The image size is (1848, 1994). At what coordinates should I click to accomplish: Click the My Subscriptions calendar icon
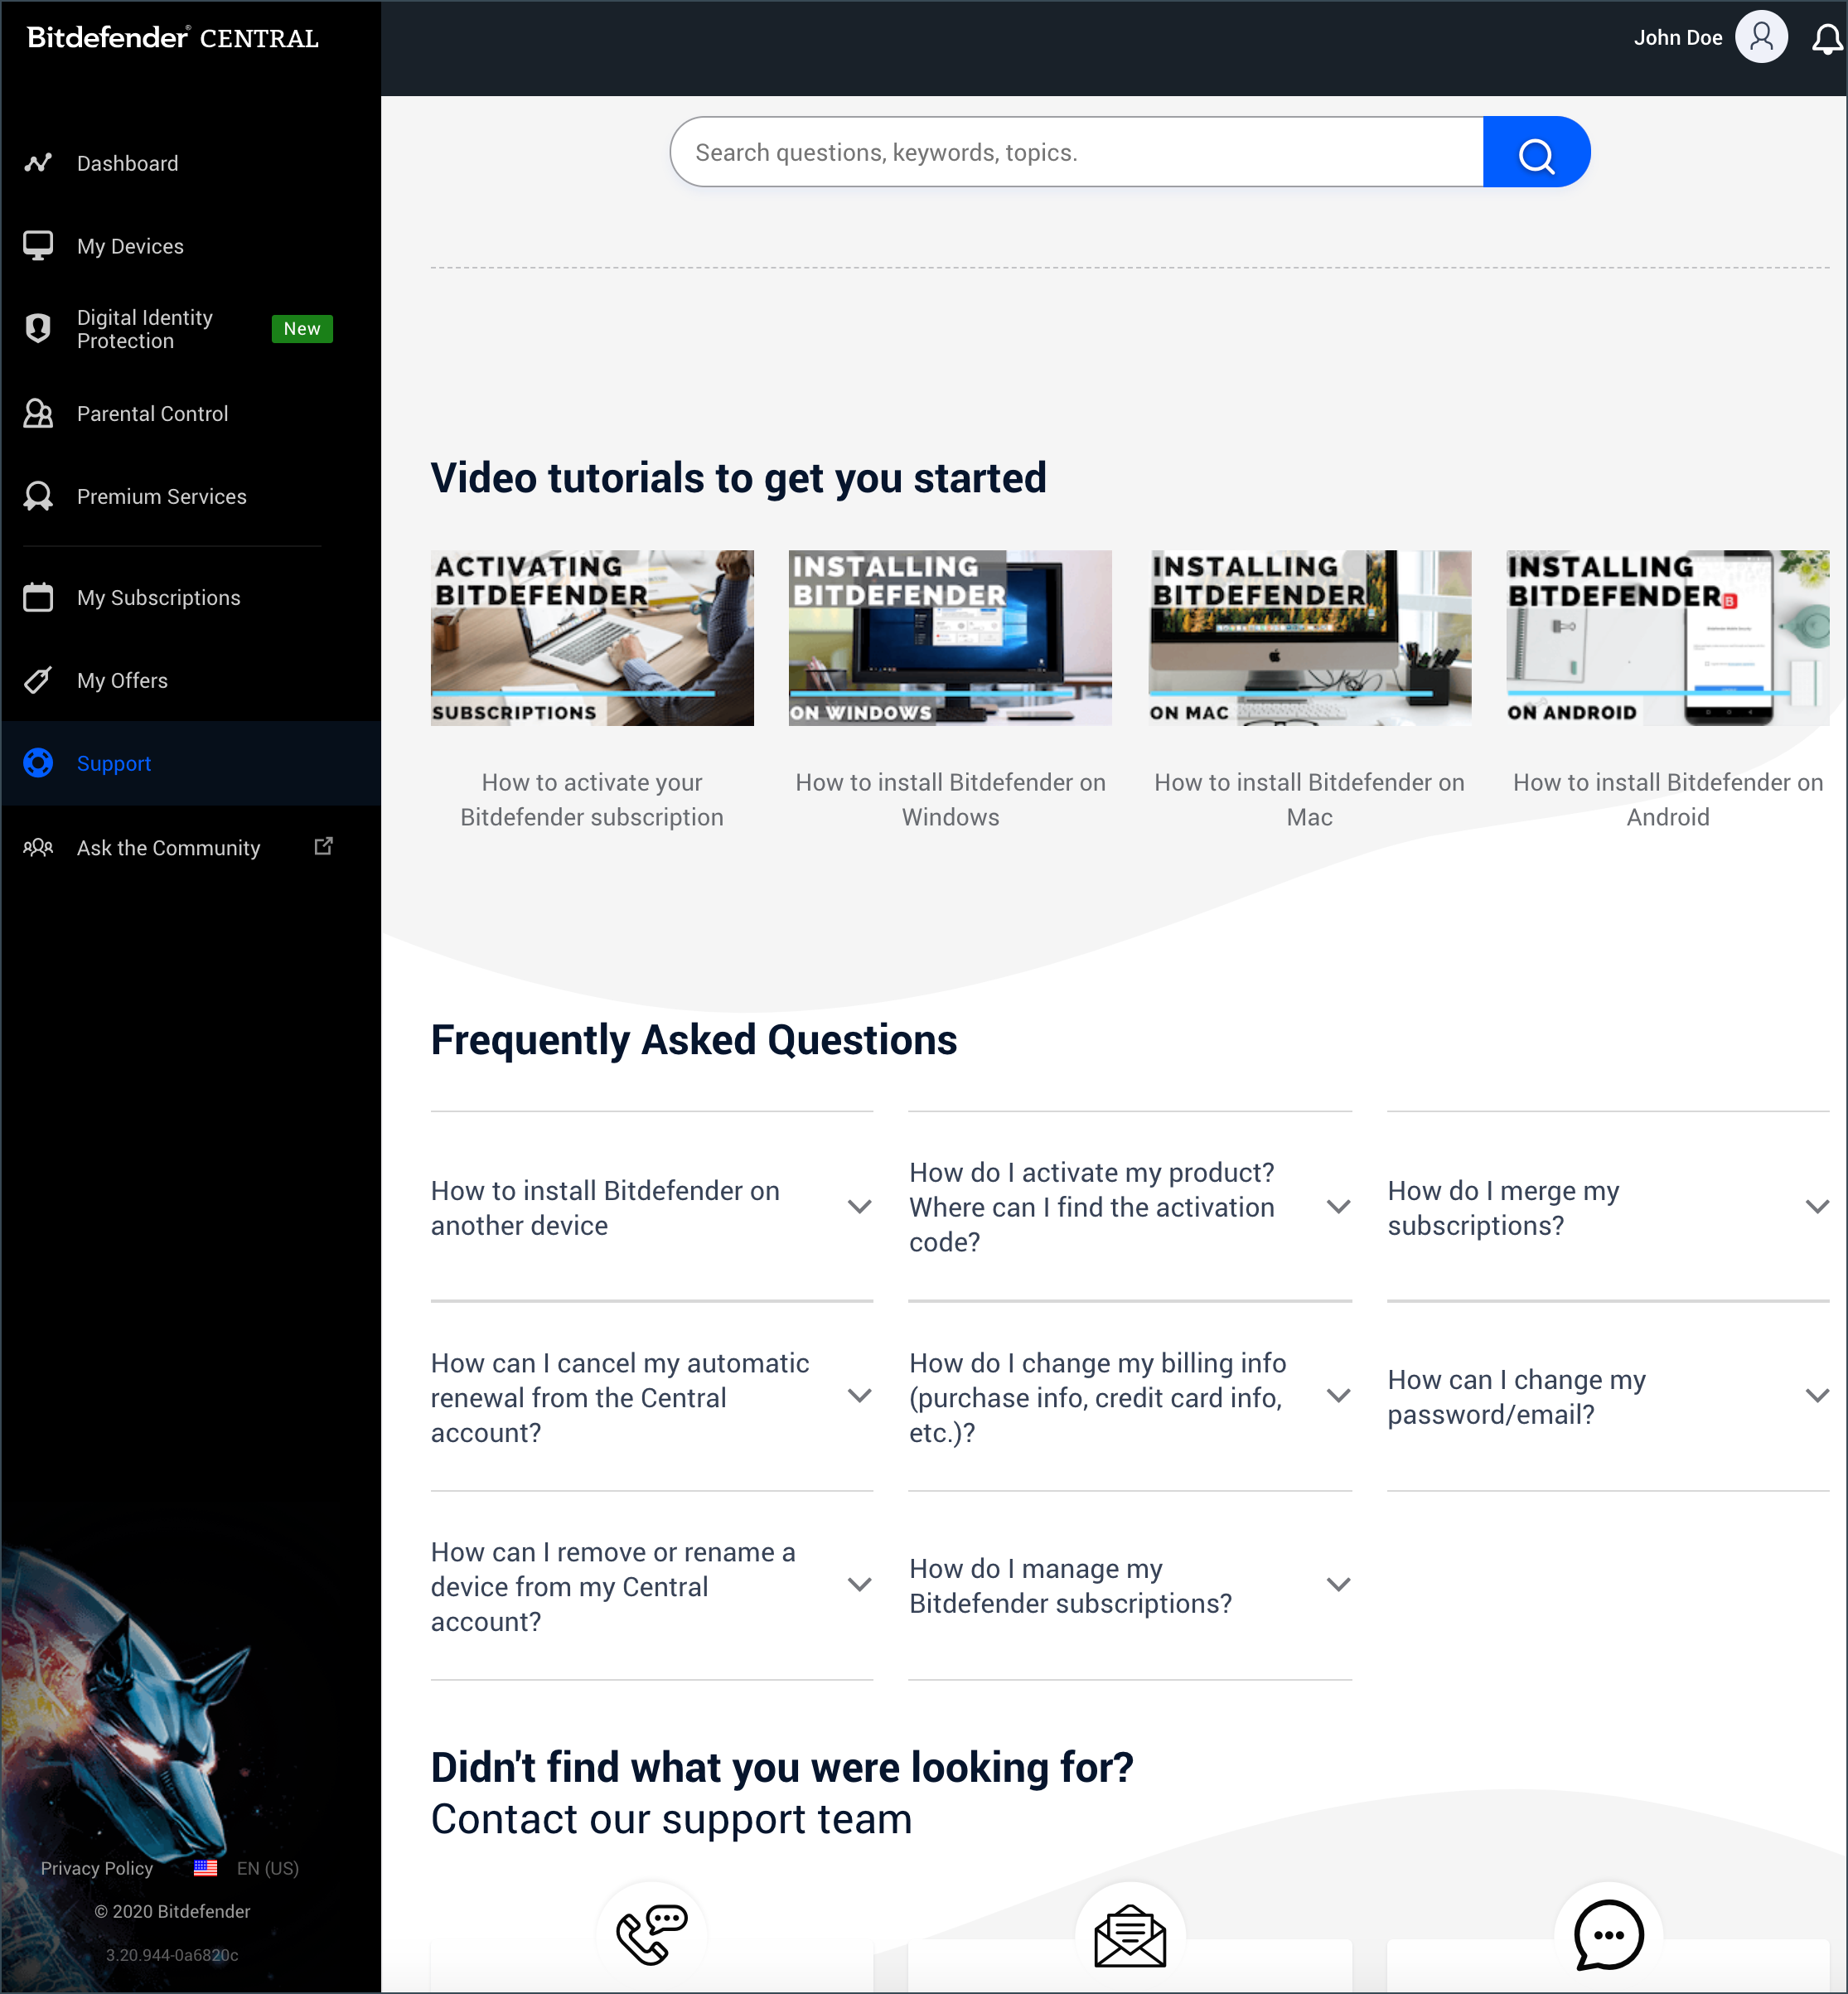click(38, 597)
